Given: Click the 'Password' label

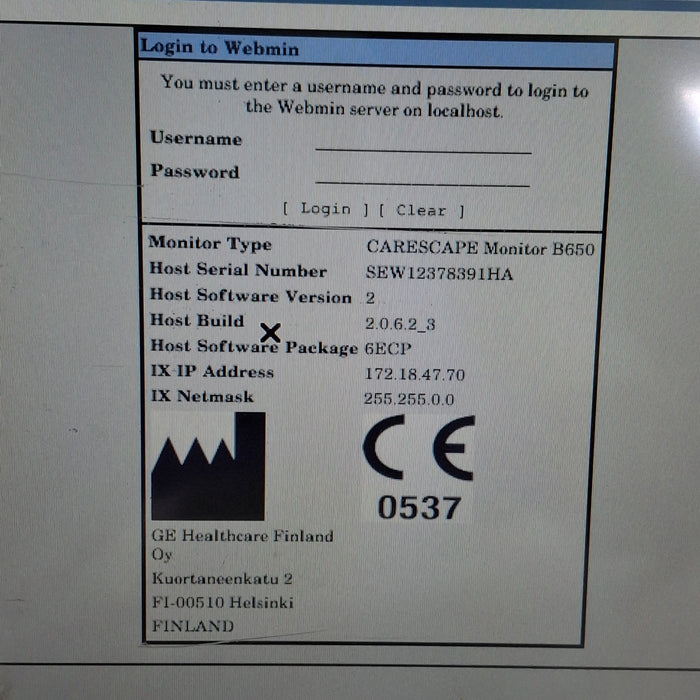Looking at the screenshot, I should [195, 171].
